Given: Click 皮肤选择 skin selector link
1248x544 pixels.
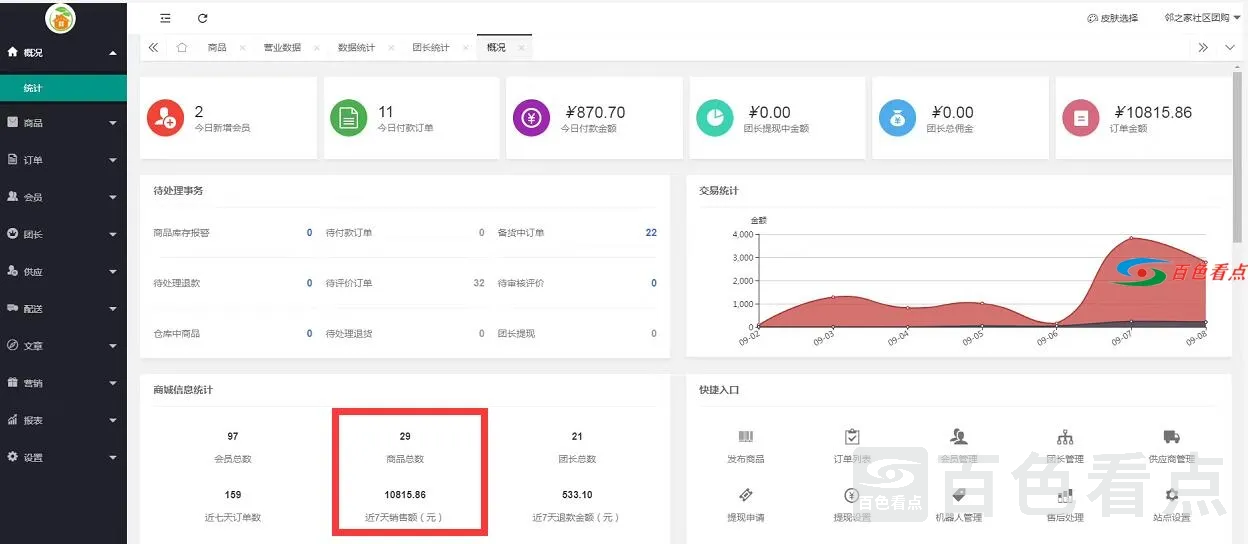Looking at the screenshot, I should [1112, 18].
